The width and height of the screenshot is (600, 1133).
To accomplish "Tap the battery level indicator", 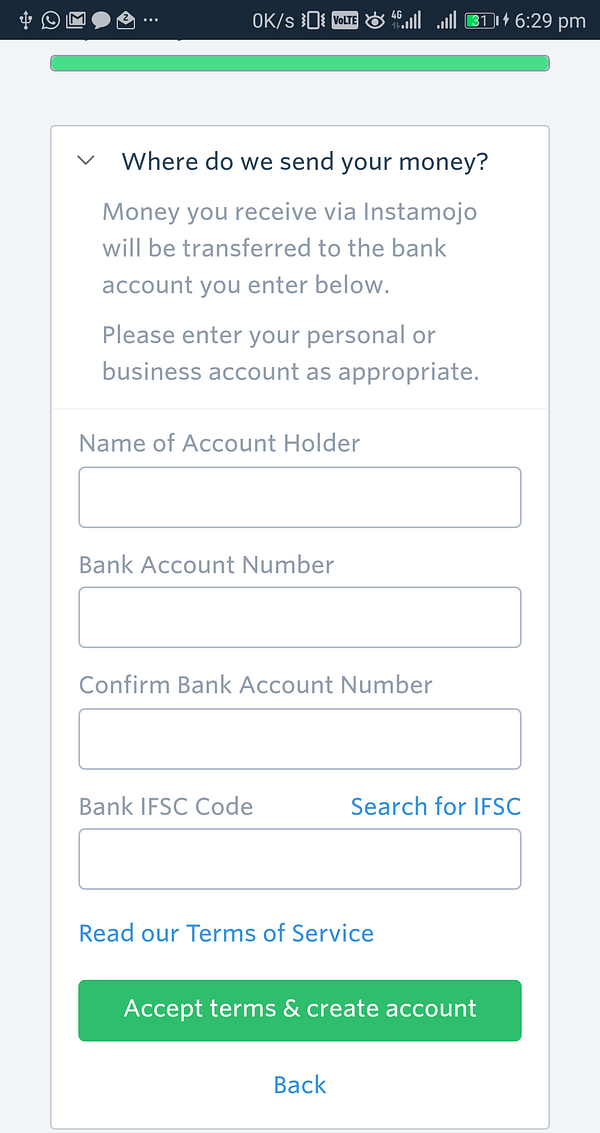I will pos(482,20).
